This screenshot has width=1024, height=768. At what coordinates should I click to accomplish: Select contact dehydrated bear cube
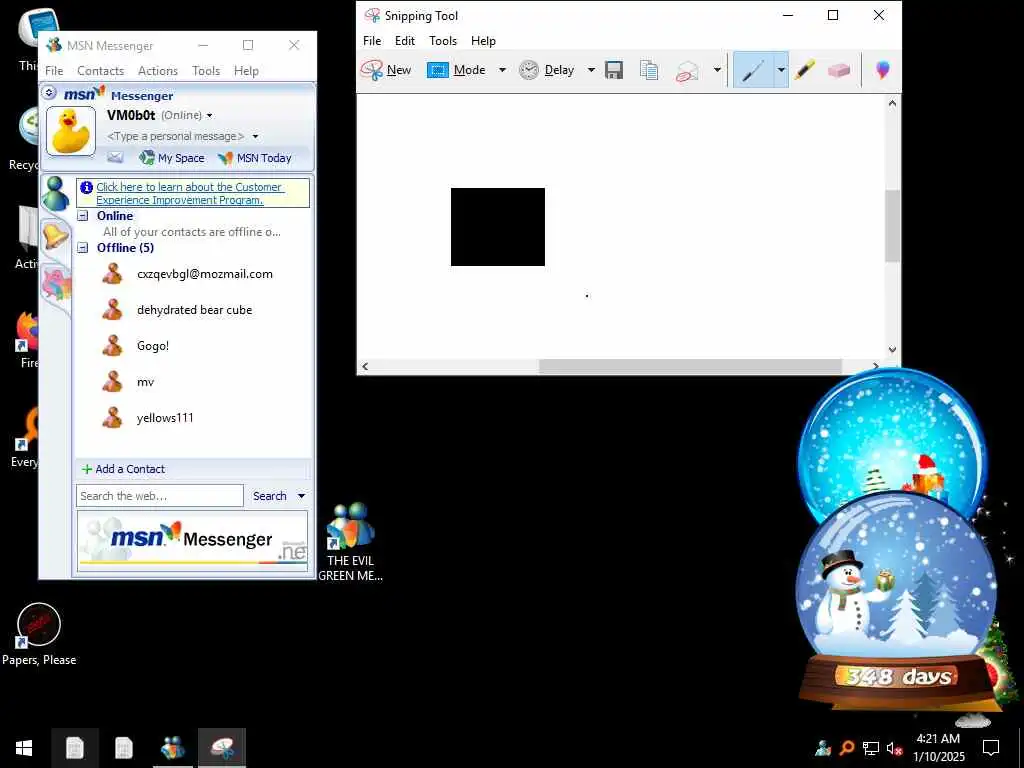tap(193, 310)
